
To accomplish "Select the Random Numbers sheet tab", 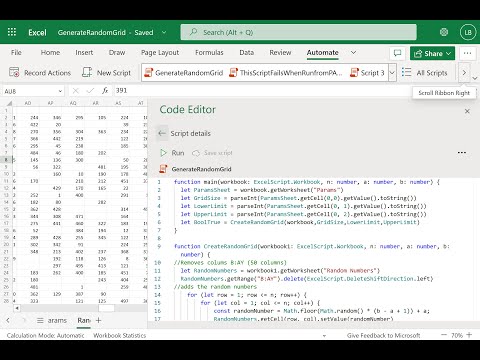I will click(84, 320).
